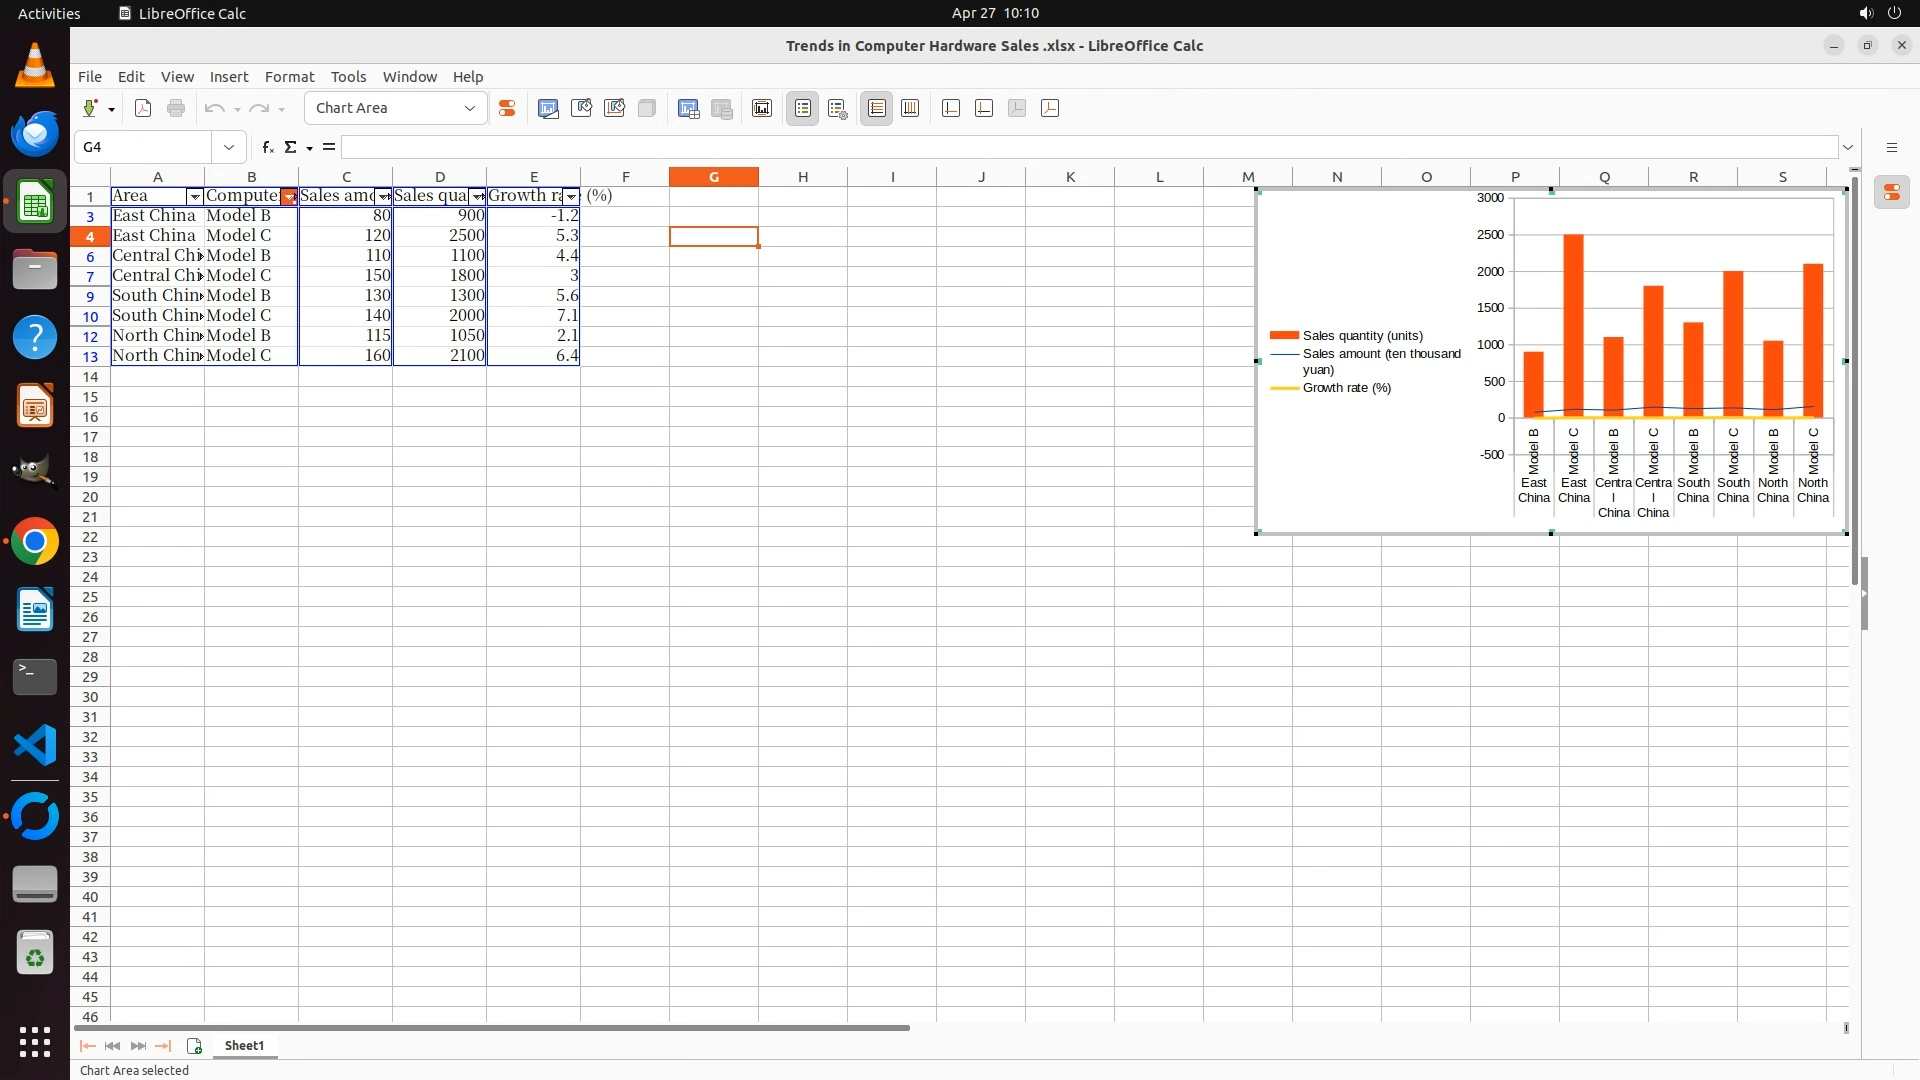Export directly as PDF icon

tap(143, 109)
